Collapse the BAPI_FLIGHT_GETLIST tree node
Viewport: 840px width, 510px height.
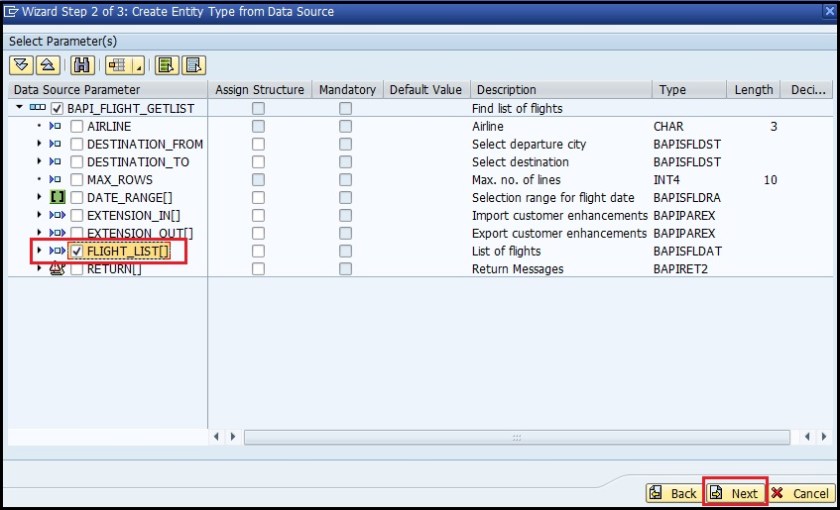[x=20, y=108]
